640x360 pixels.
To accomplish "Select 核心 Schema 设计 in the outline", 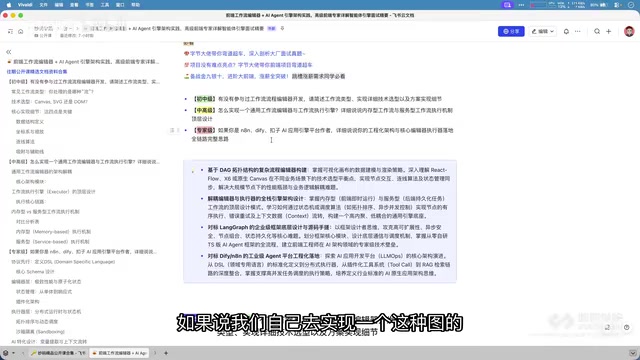I will point(35,272).
